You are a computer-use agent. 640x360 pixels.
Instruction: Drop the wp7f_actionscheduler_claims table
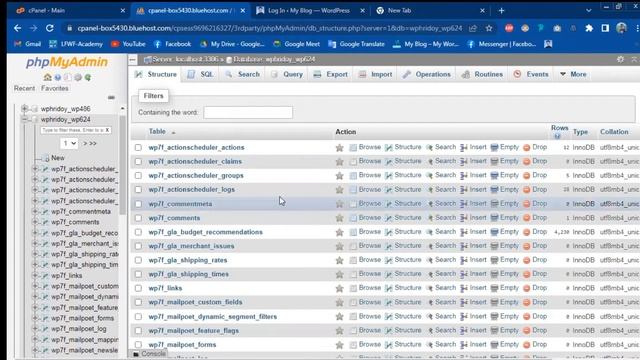point(535,161)
